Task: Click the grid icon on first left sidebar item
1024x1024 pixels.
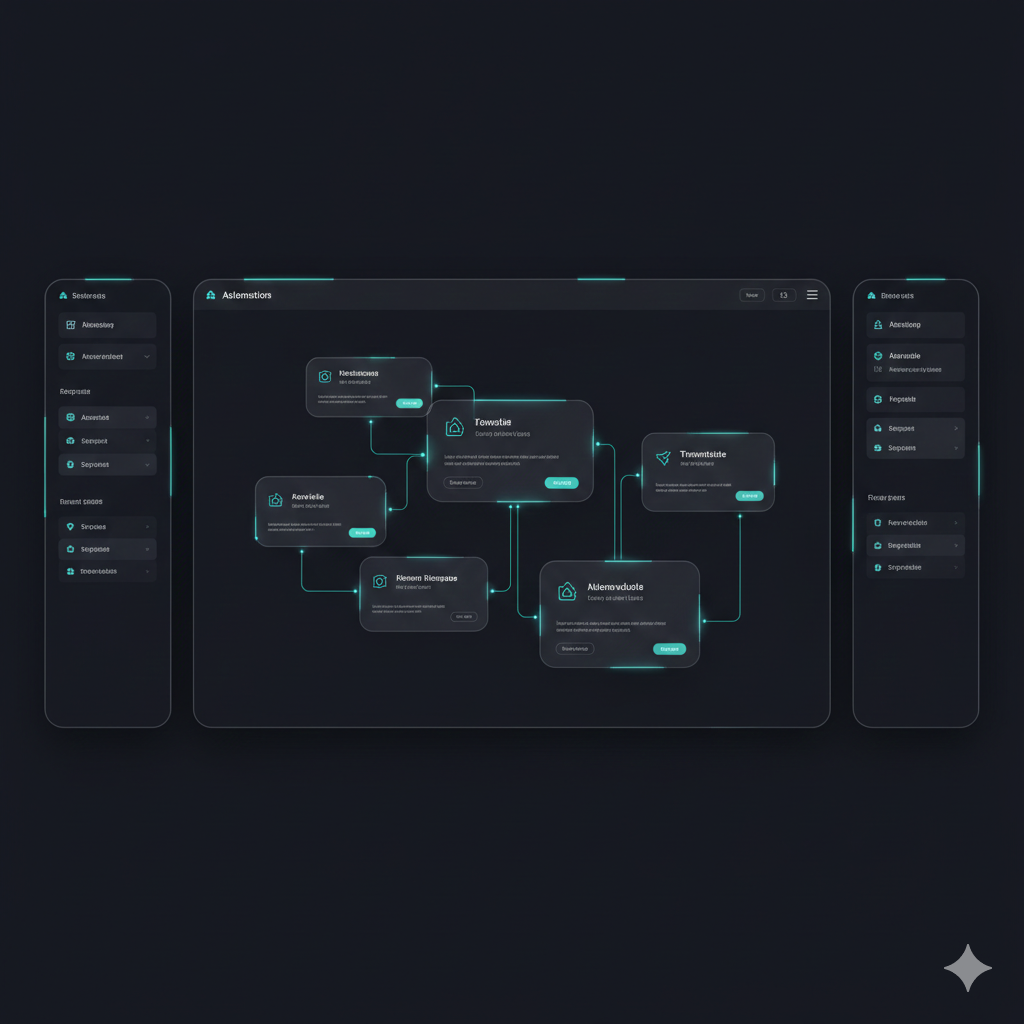Action: click(x=70, y=325)
